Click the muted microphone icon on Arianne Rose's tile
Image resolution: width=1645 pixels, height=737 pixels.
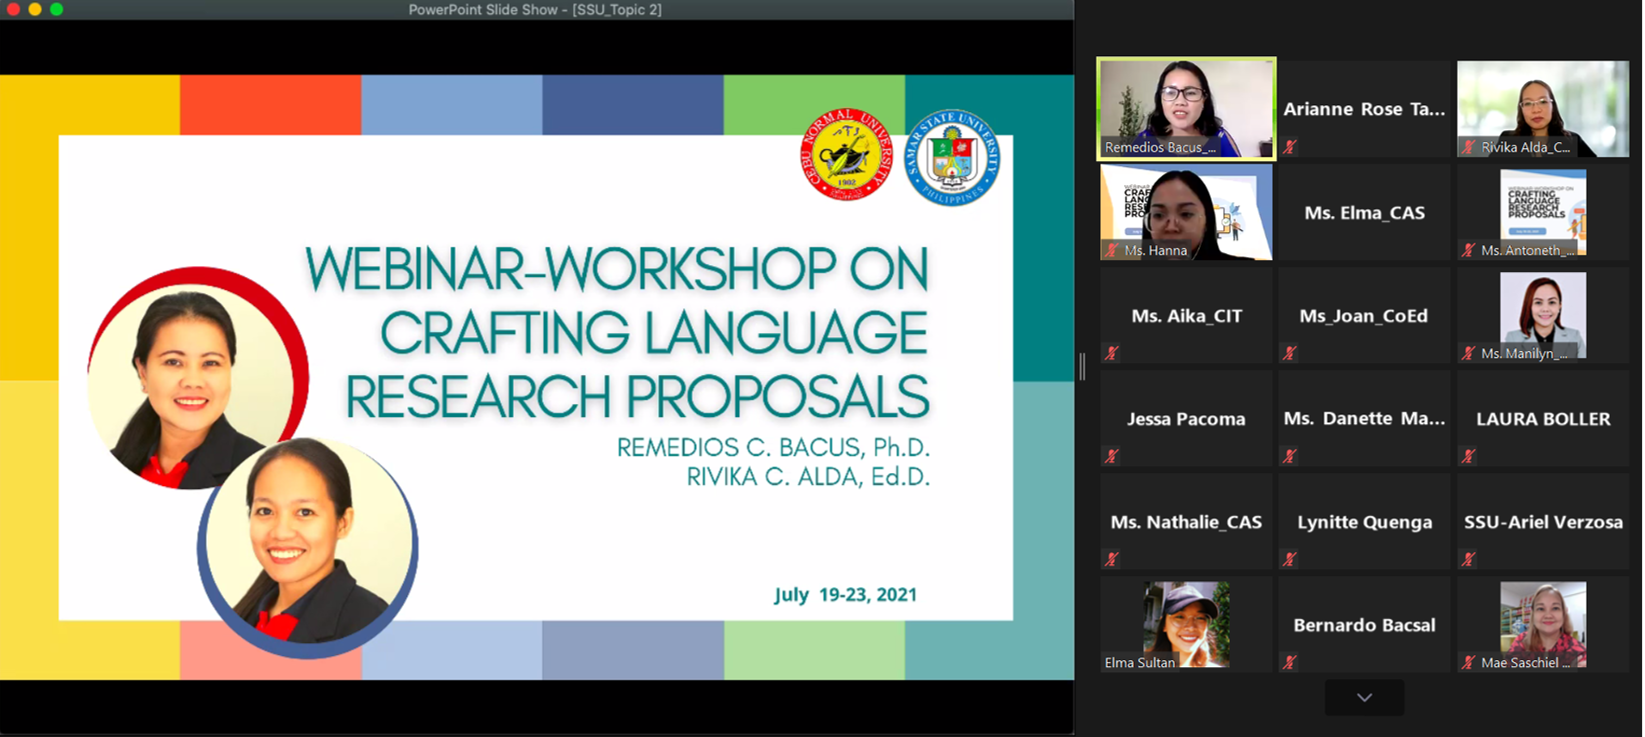click(x=1290, y=147)
